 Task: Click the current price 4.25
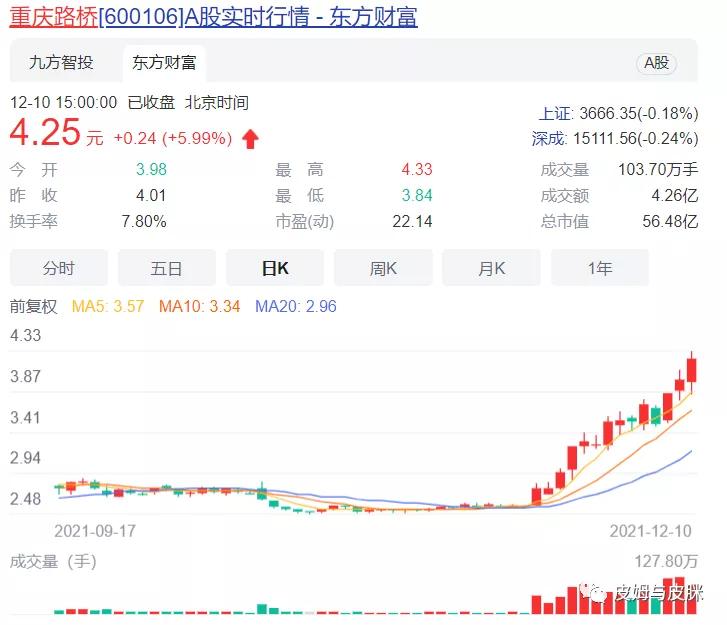45,132
